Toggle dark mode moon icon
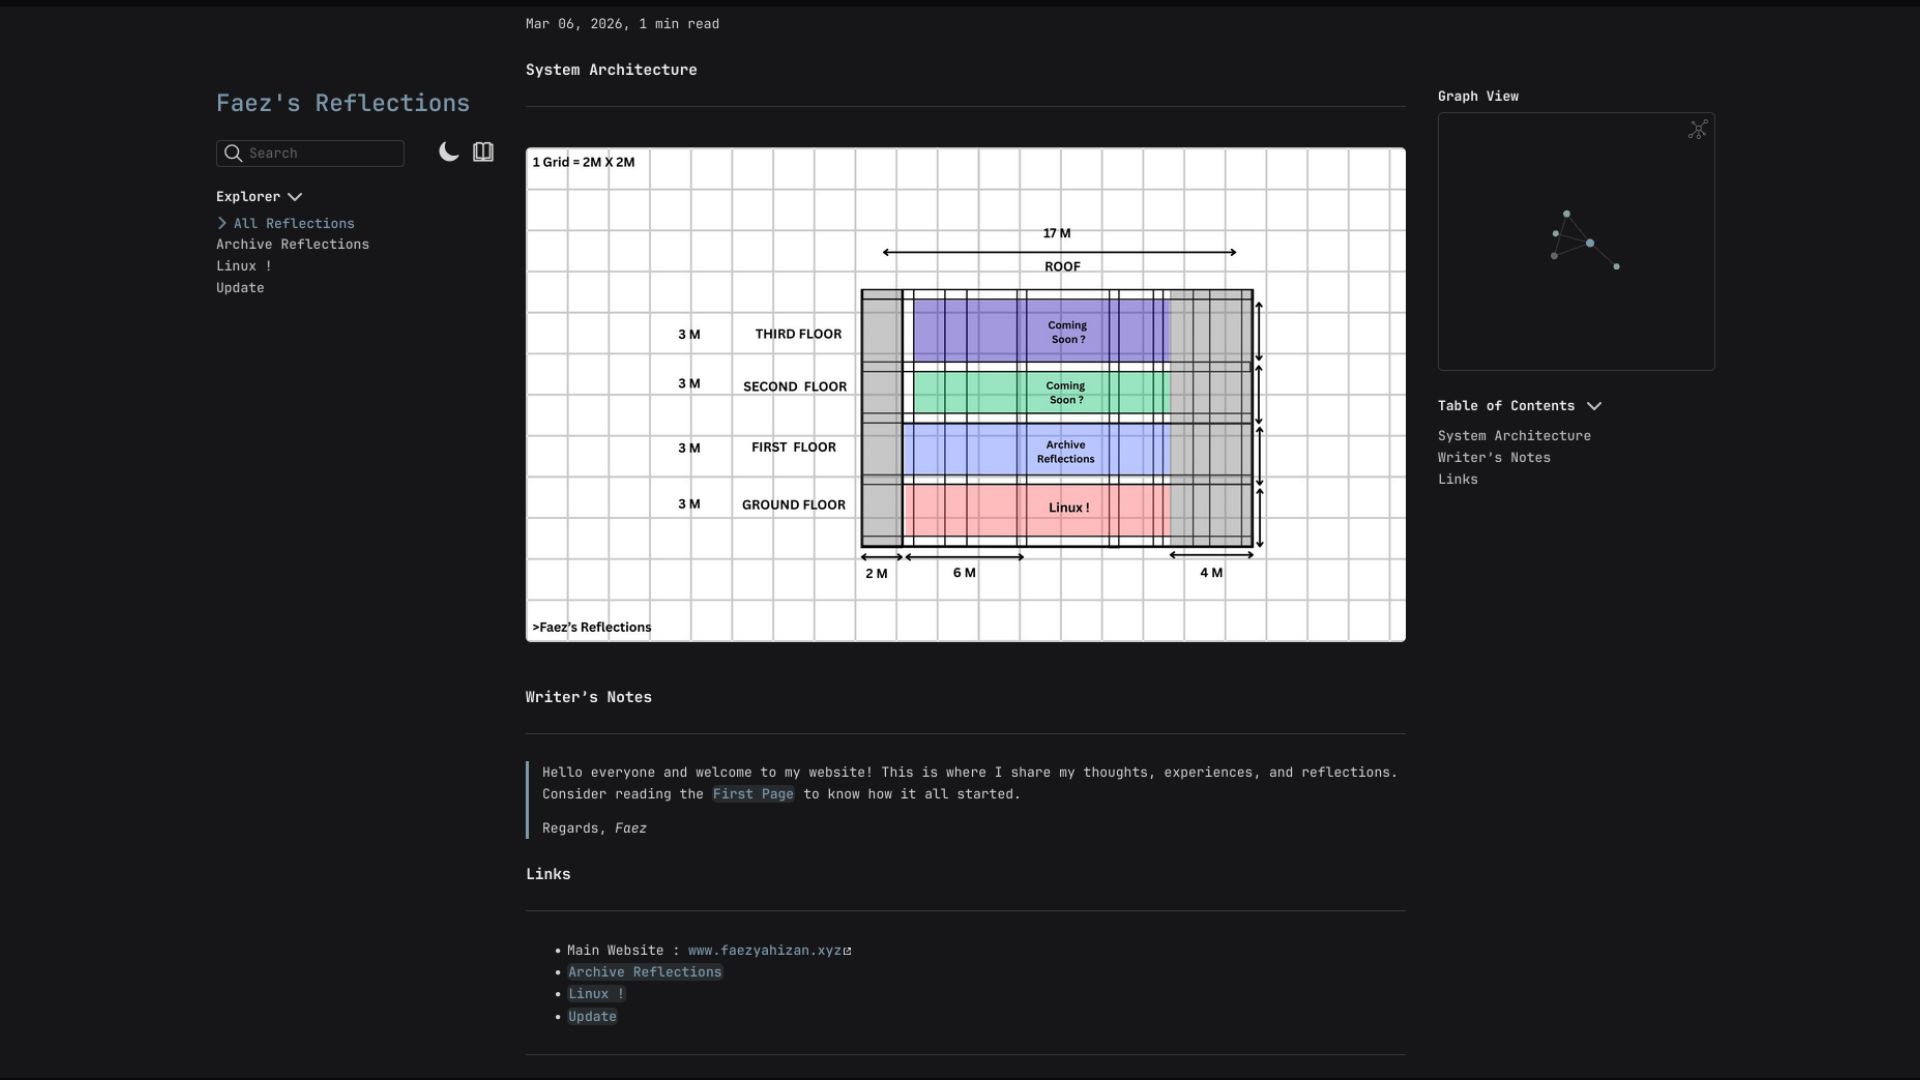The image size is (1920, 1080). (x=449, y=152)
